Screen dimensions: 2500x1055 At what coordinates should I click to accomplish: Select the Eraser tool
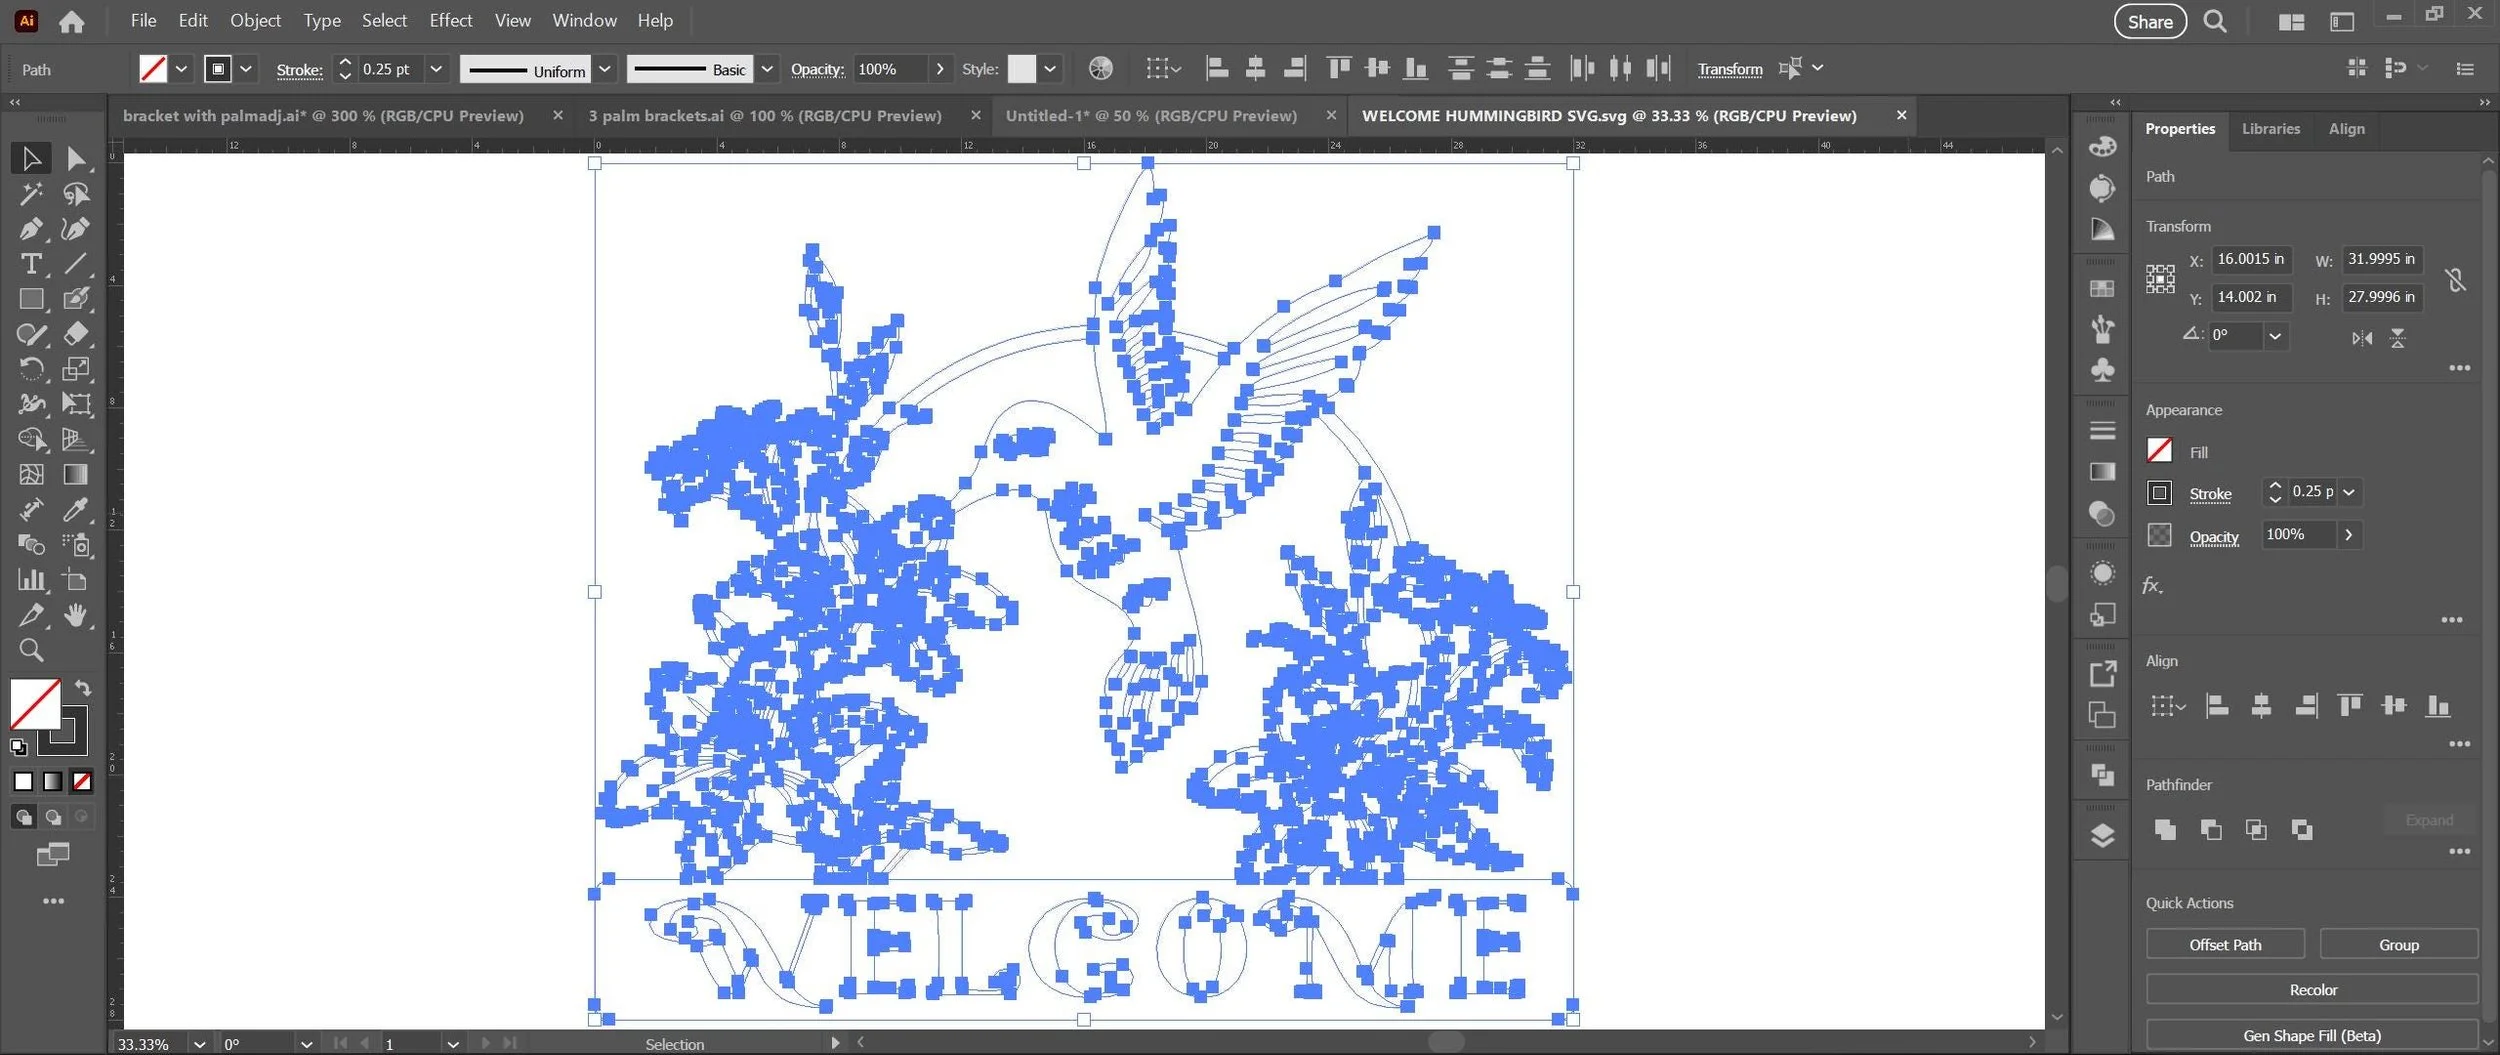76,334
